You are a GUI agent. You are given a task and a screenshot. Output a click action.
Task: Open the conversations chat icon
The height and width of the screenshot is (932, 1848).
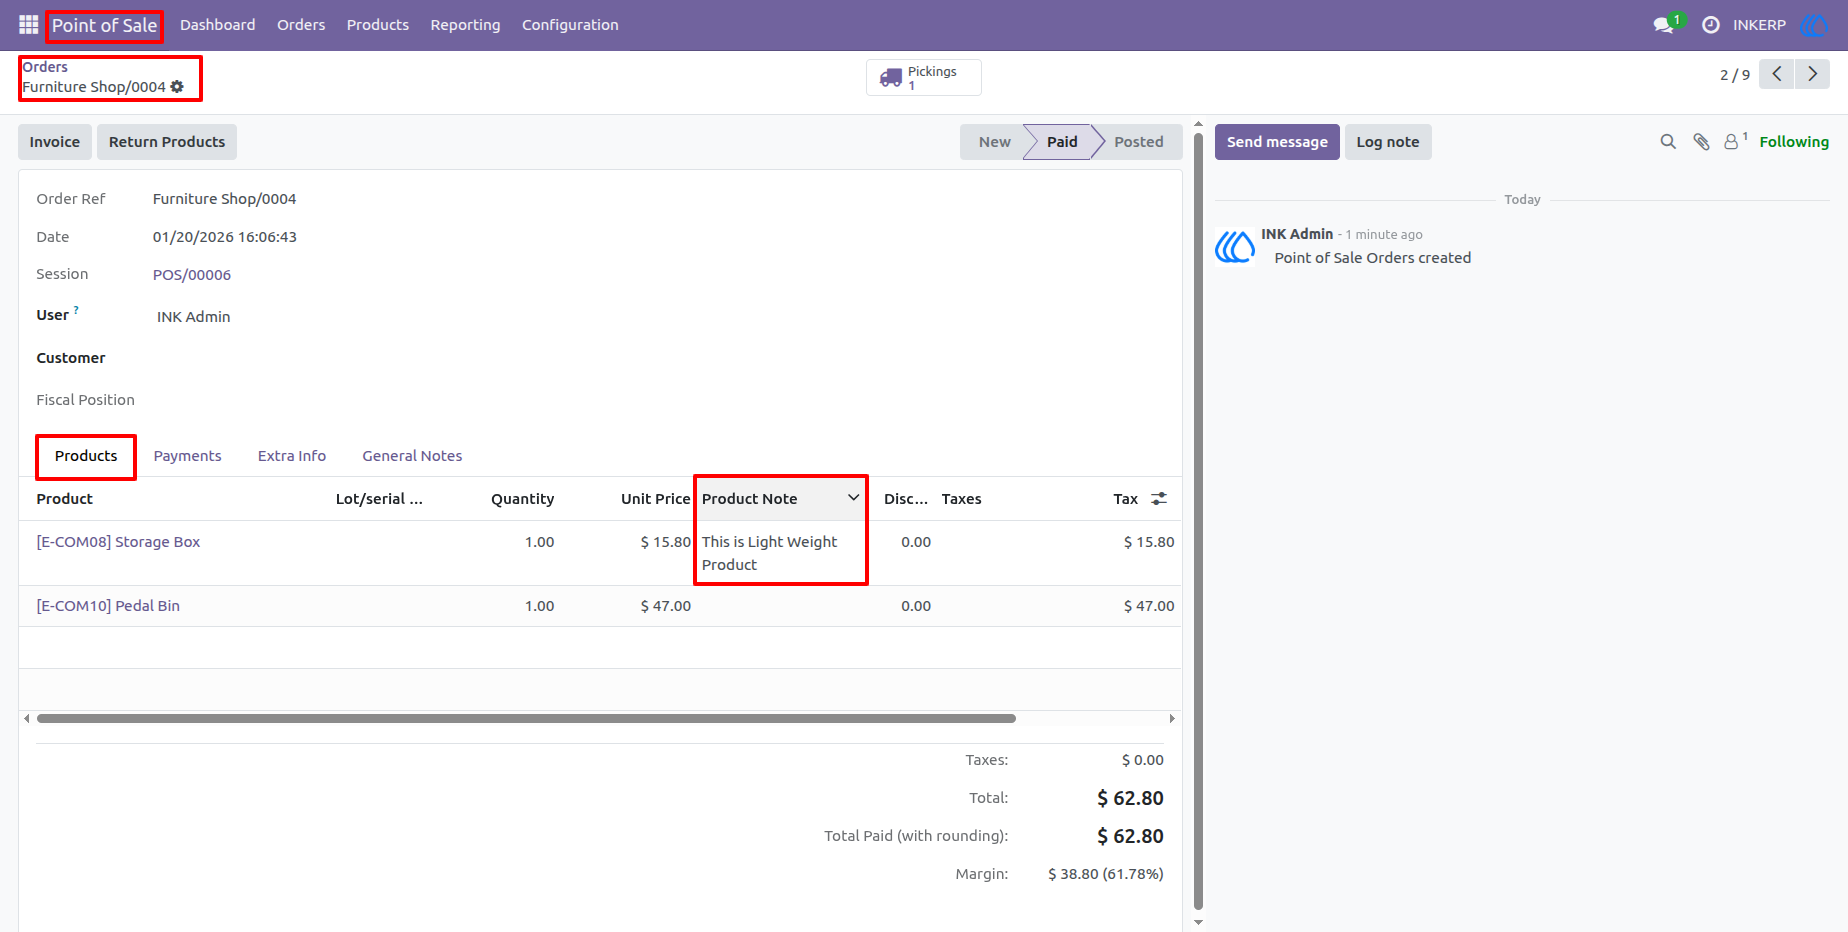click(x=1664, y=25)
